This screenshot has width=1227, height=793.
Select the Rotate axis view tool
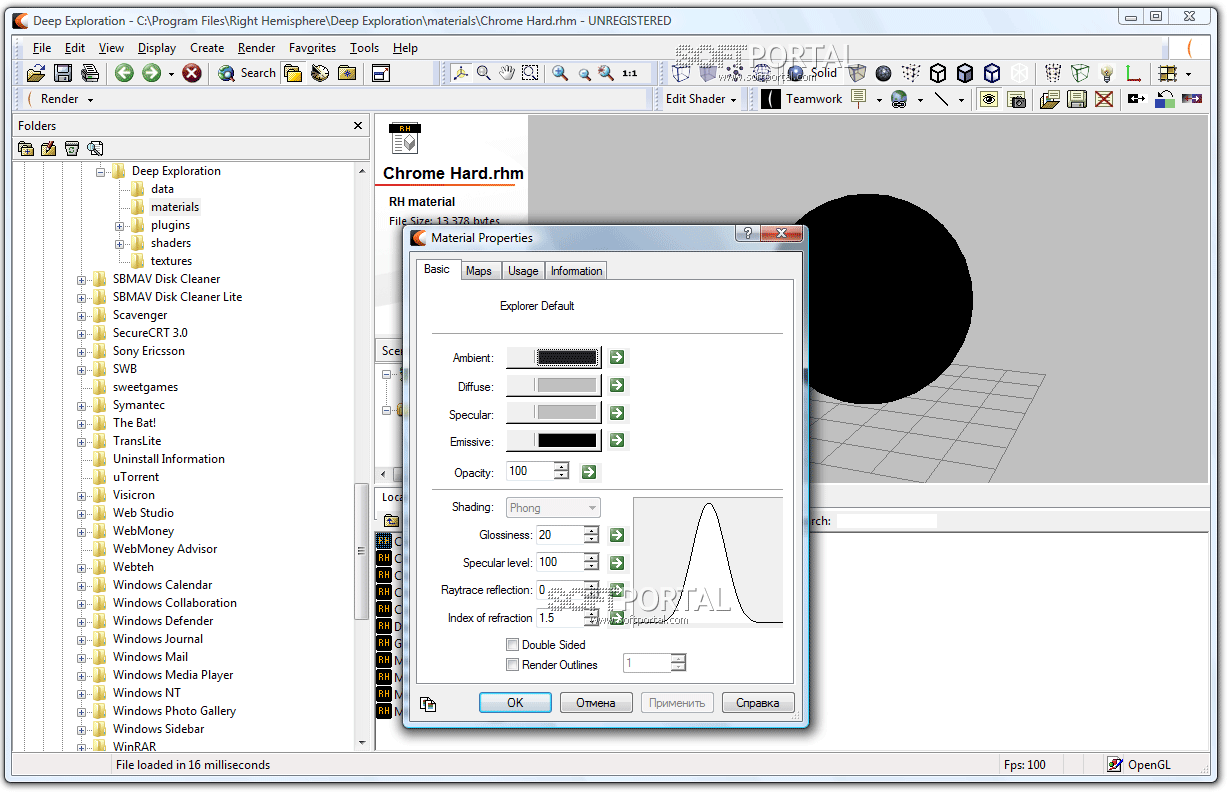[460, 73]
